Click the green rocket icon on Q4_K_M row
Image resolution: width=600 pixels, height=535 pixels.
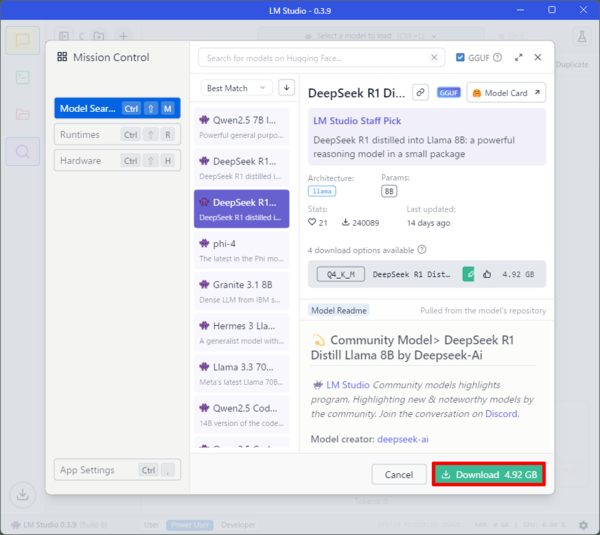click(468, 274)
